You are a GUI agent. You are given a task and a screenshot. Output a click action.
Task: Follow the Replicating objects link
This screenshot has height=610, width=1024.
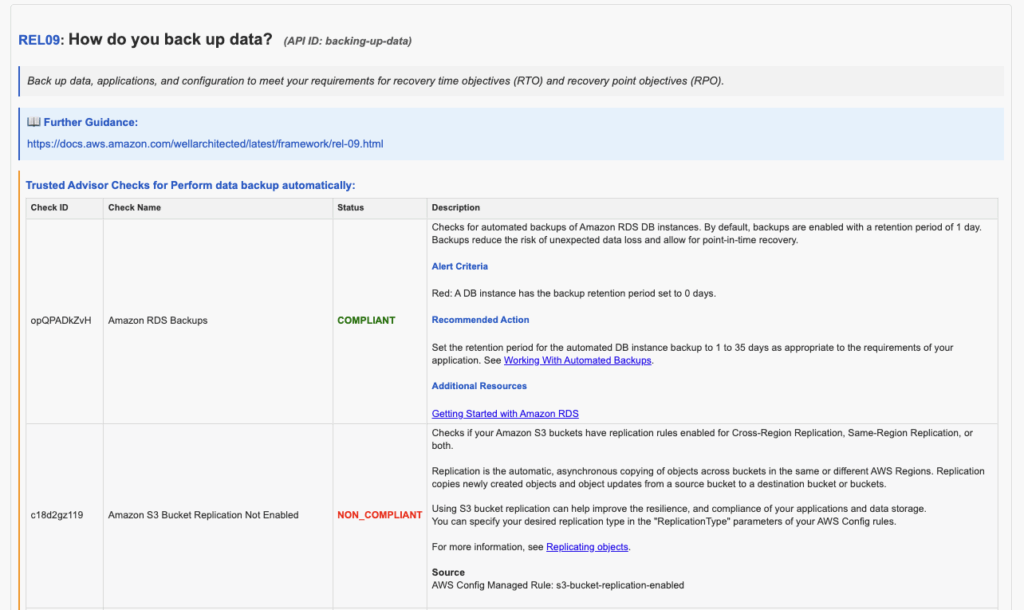[x=587, y=547]
